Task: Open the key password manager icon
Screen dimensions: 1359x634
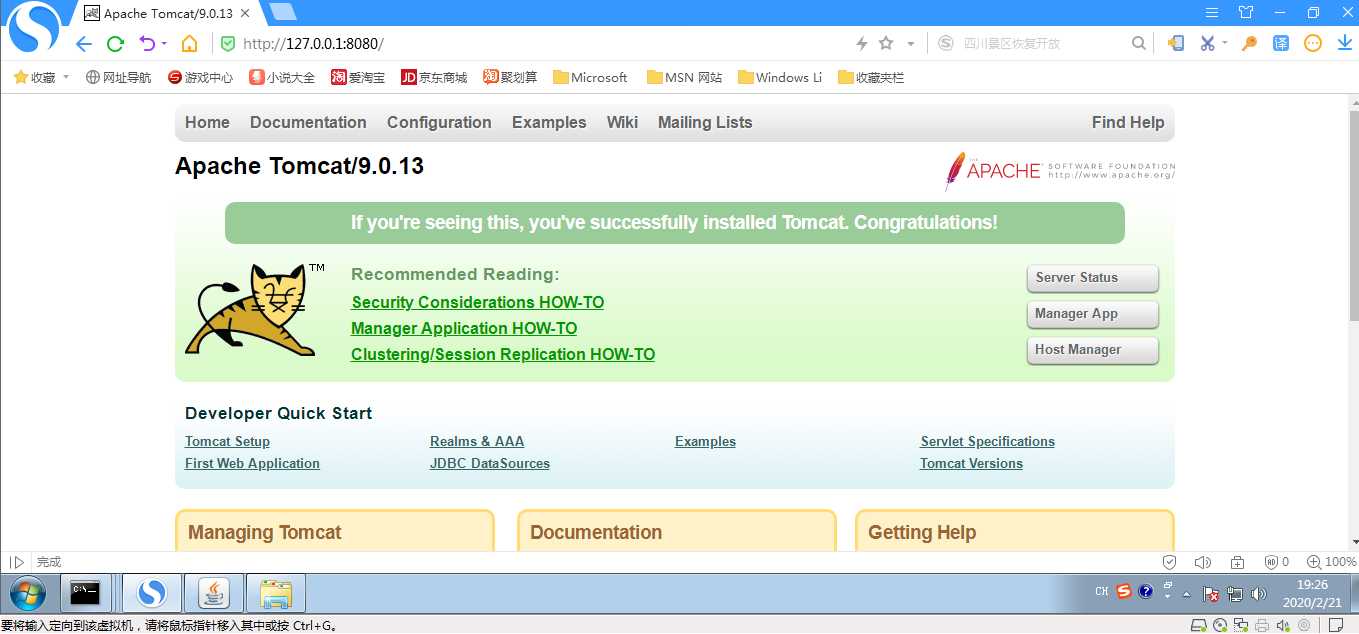Action: pyautogui.click(x=1249, y=43)
